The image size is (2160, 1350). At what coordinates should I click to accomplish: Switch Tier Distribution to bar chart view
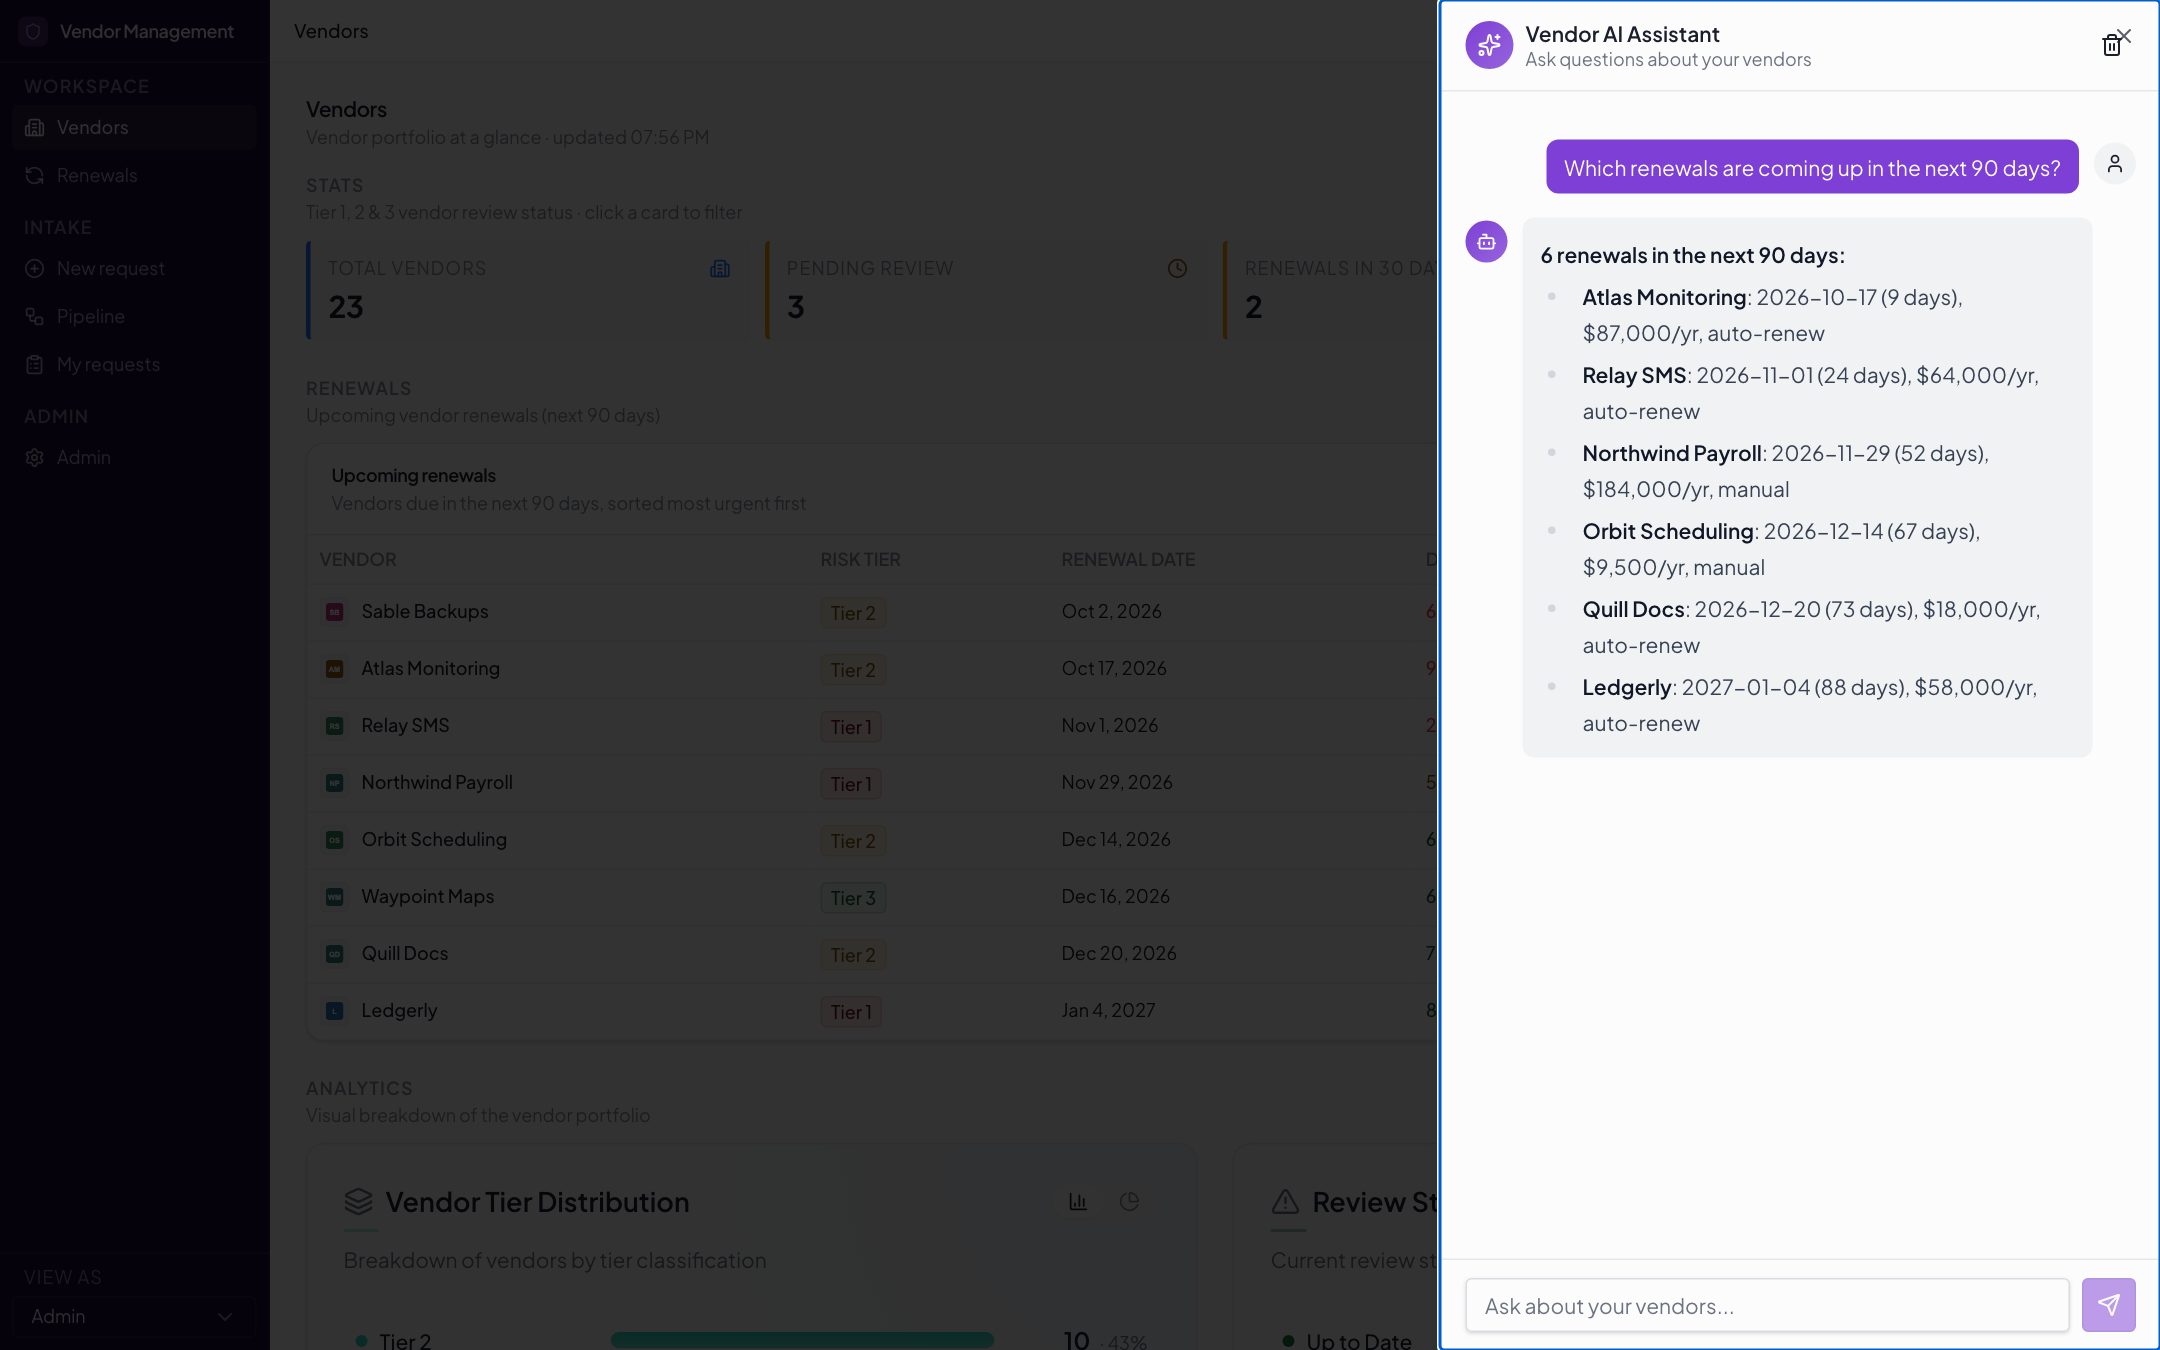tap(1078, 1201)
